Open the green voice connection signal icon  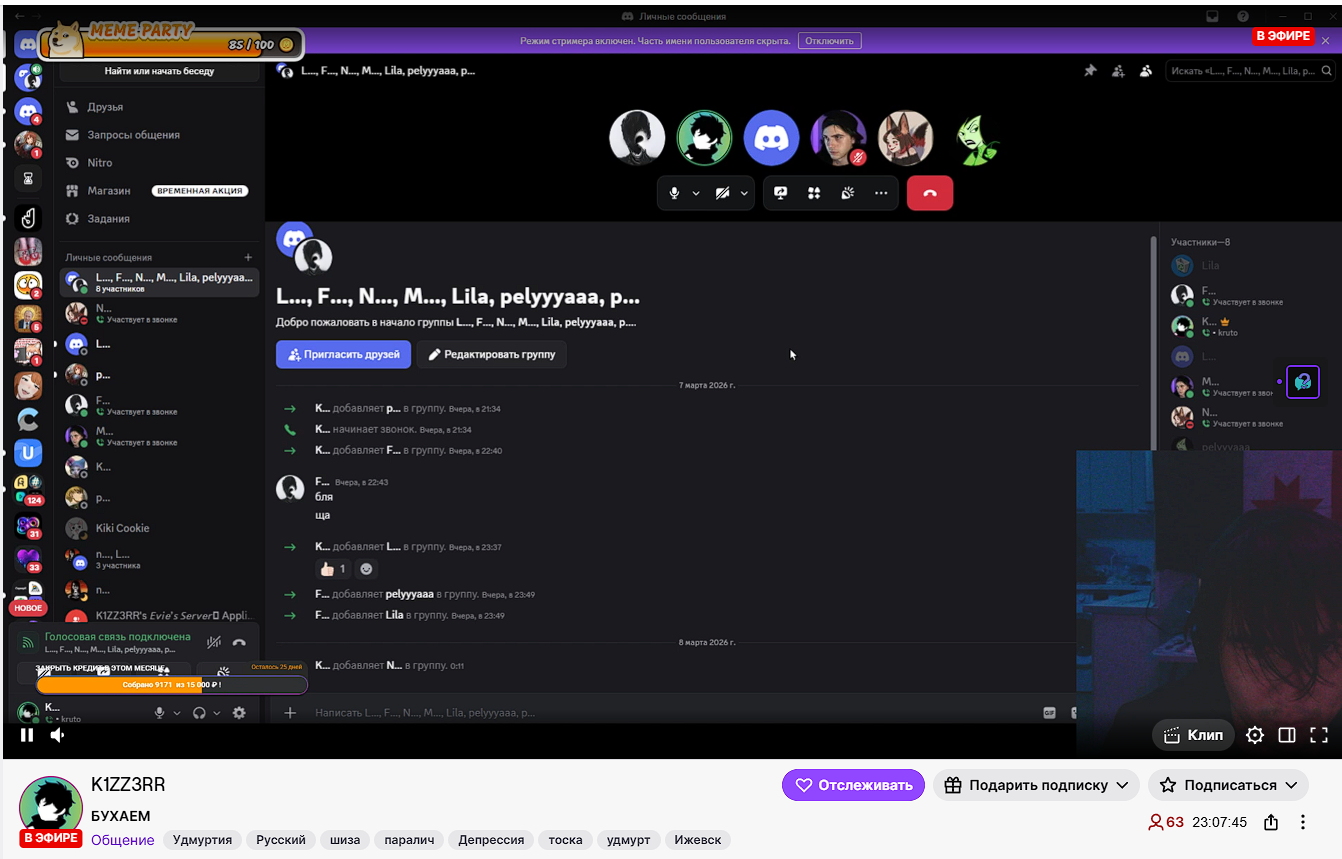click(28, 643)
